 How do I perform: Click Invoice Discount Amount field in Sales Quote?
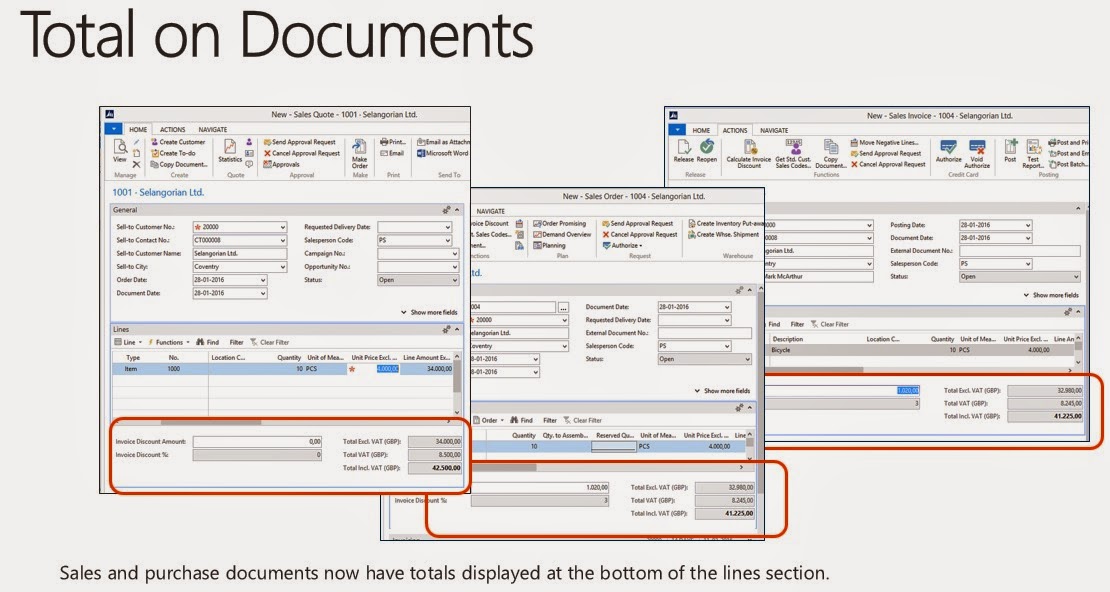tap(258, 442)
